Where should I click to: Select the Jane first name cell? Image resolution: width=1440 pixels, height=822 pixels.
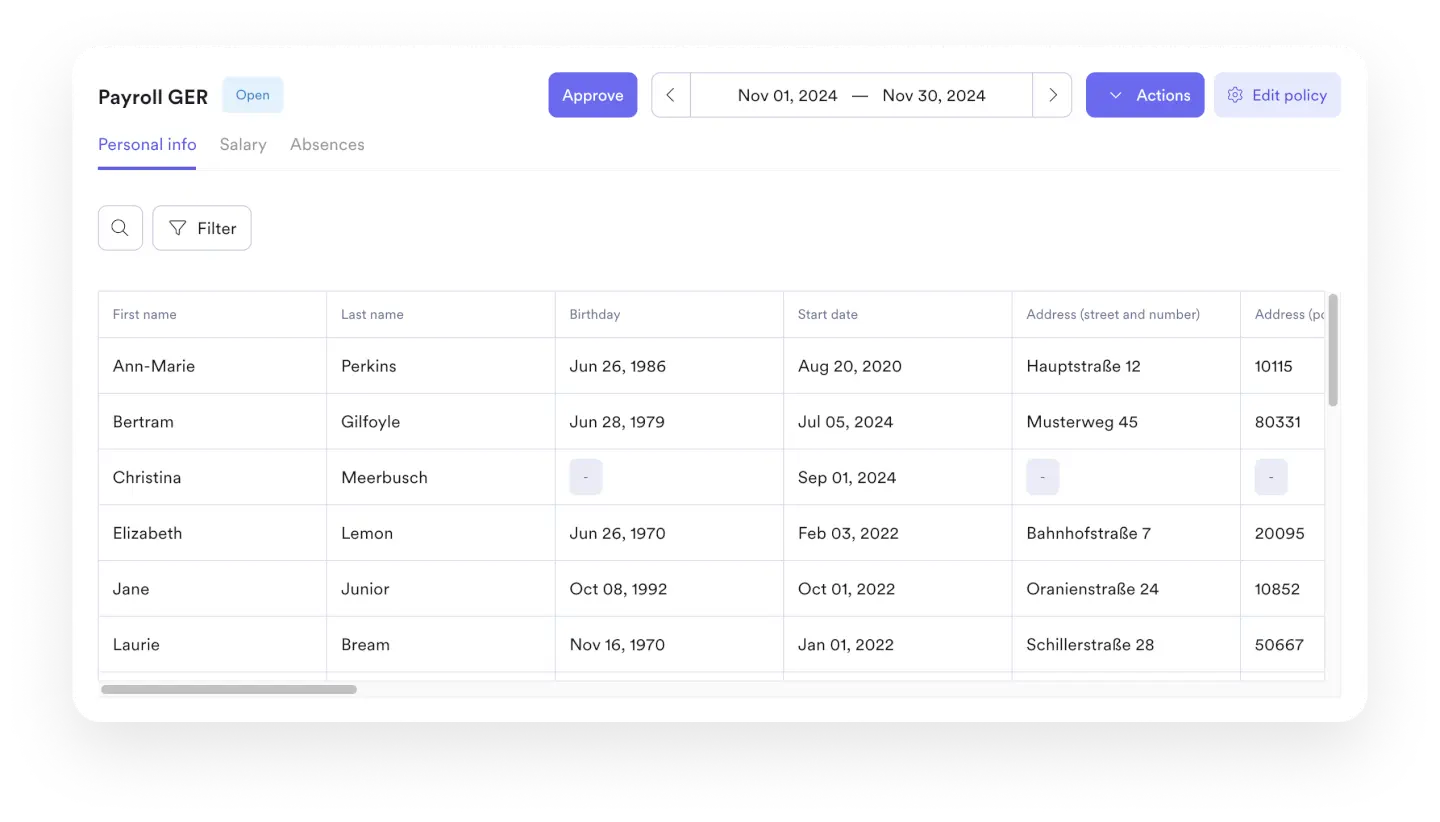tap(212, 589)
